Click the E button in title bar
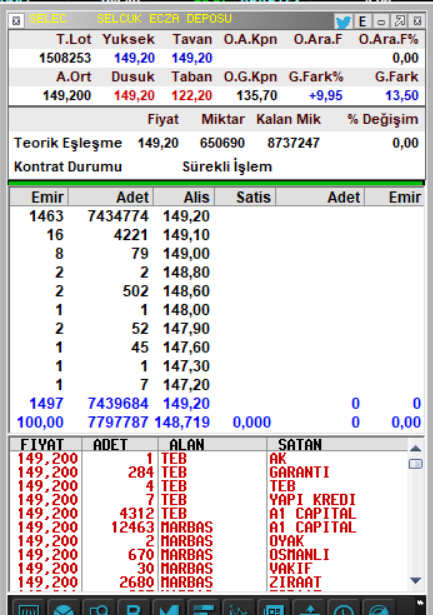Screen dimensions: 433x615 (x=362, y=21)
